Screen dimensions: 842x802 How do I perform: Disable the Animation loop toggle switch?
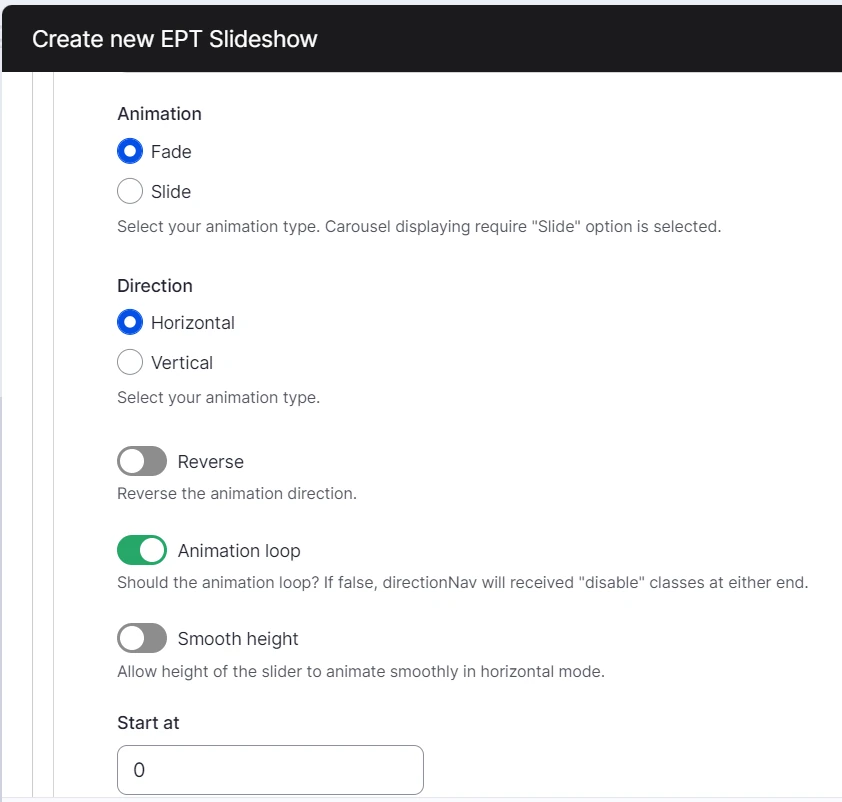142,550
